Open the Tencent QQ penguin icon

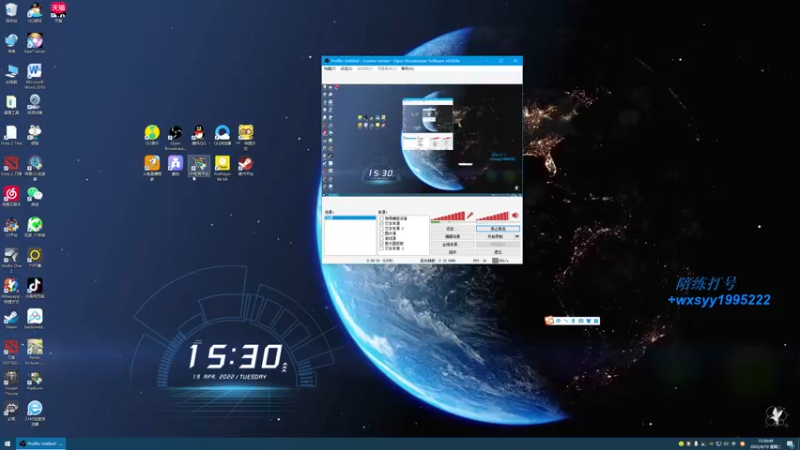198,134
